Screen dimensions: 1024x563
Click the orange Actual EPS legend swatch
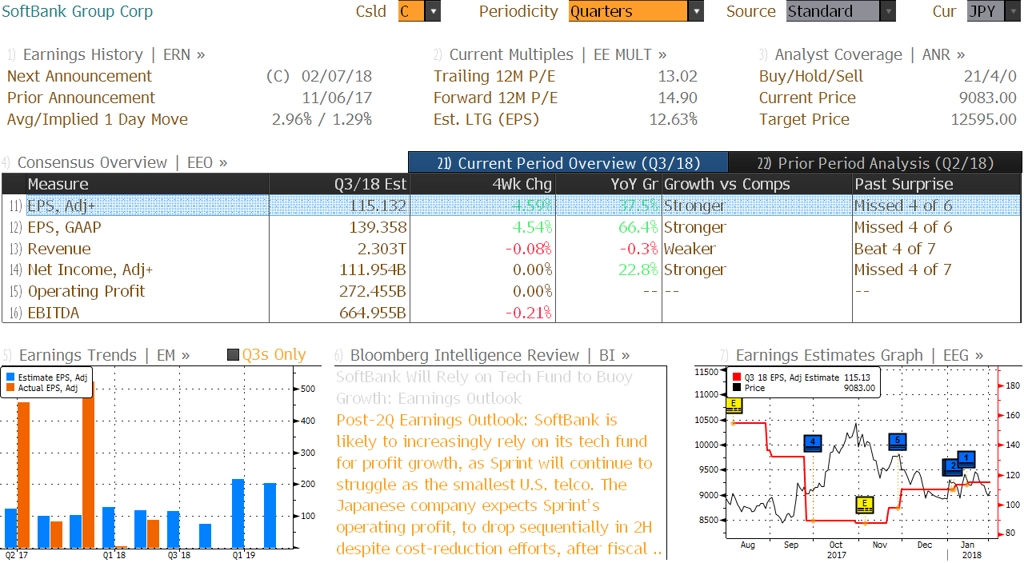point(10,387)
